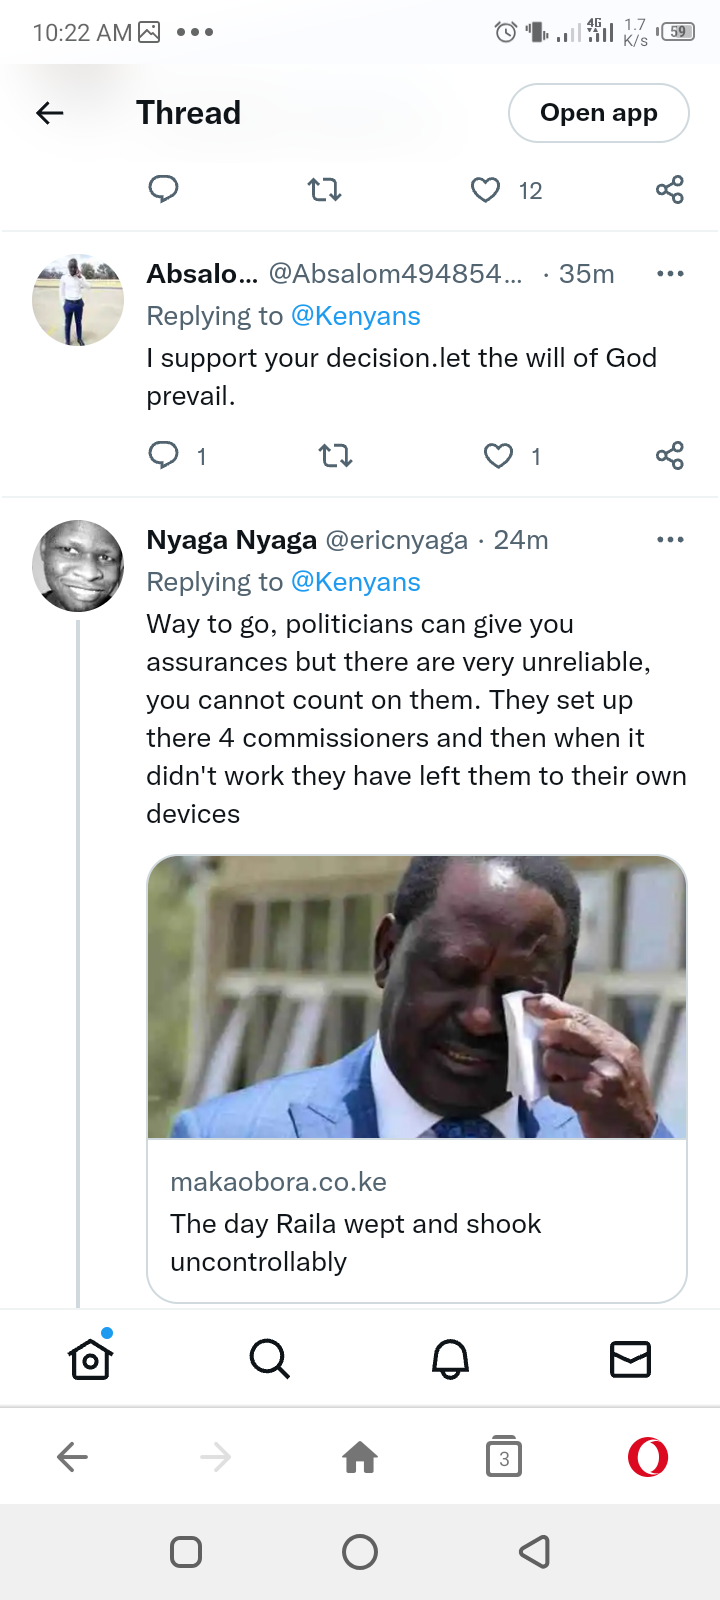Screen dimensions: 720x1600
Task: Retweet the top tweet
Action: (324, 190)
